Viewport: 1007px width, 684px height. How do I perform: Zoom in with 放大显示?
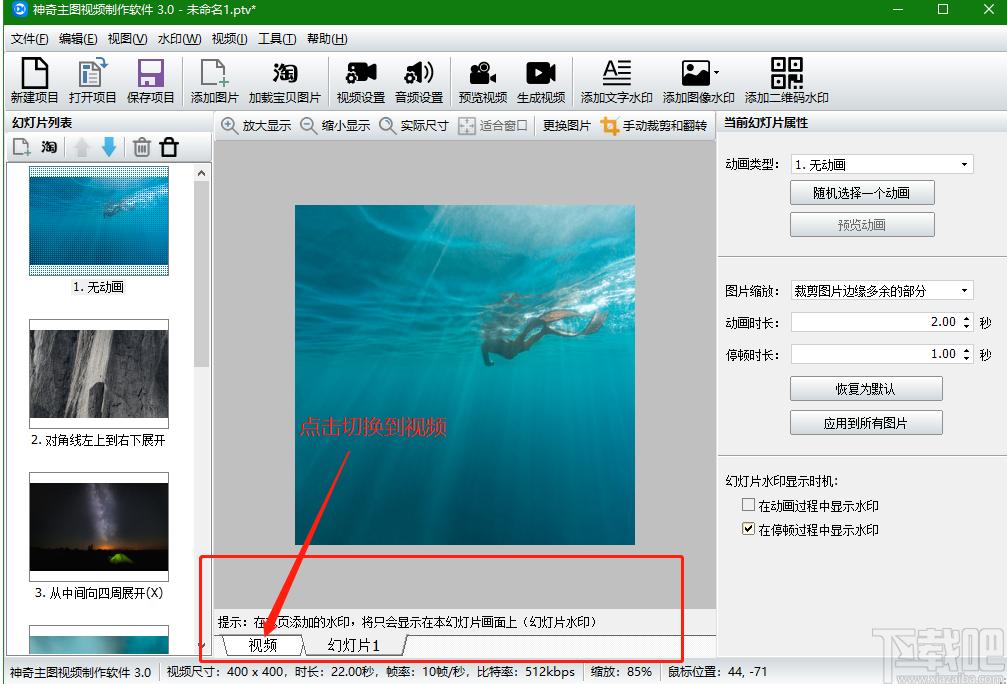(256, 125)
